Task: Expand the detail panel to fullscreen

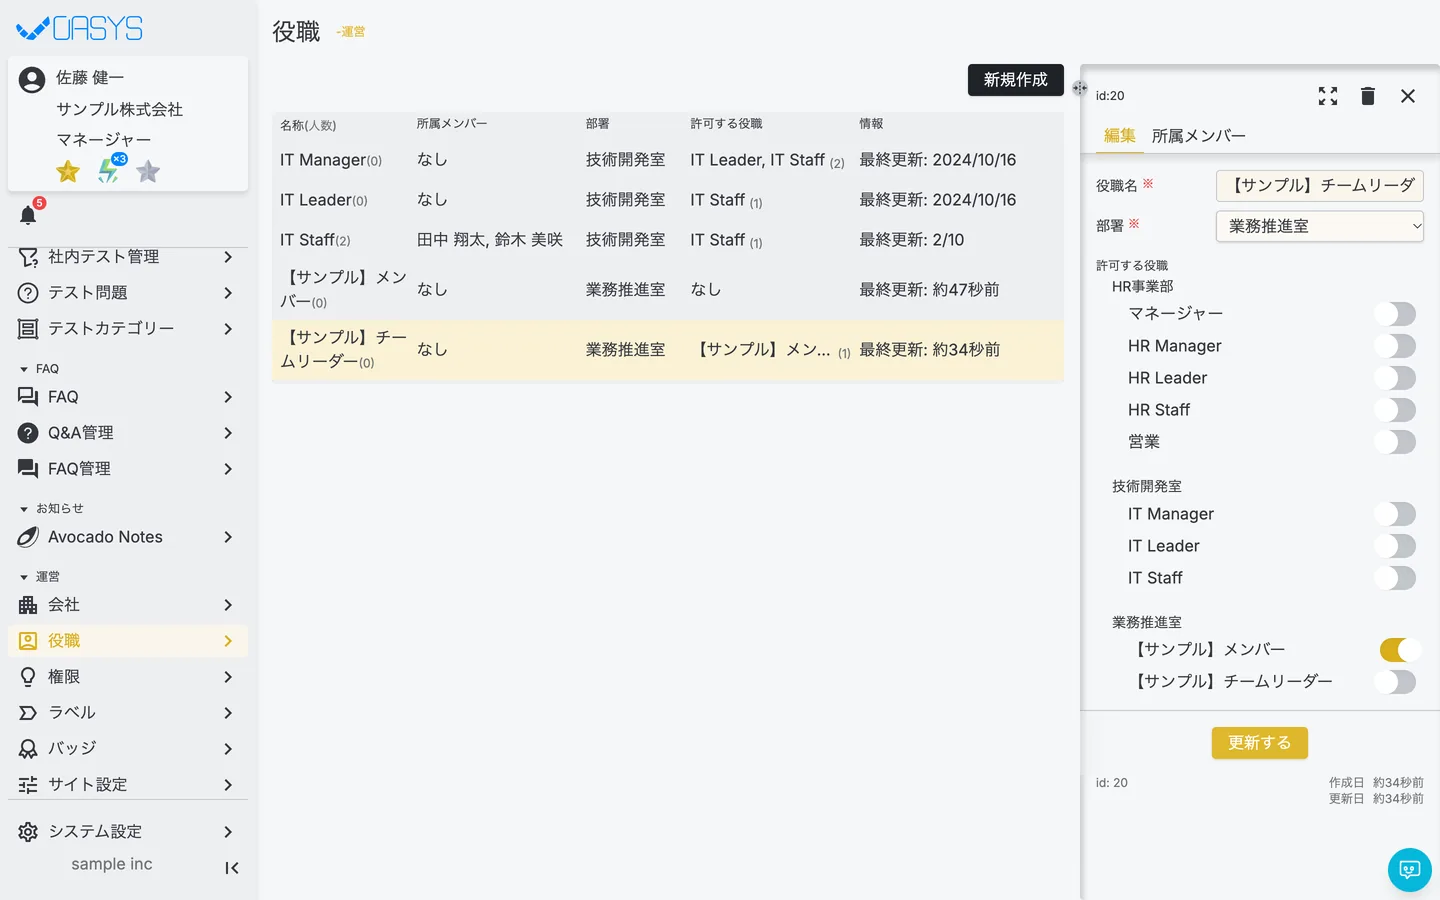Action: click(x=1328, y=96)
